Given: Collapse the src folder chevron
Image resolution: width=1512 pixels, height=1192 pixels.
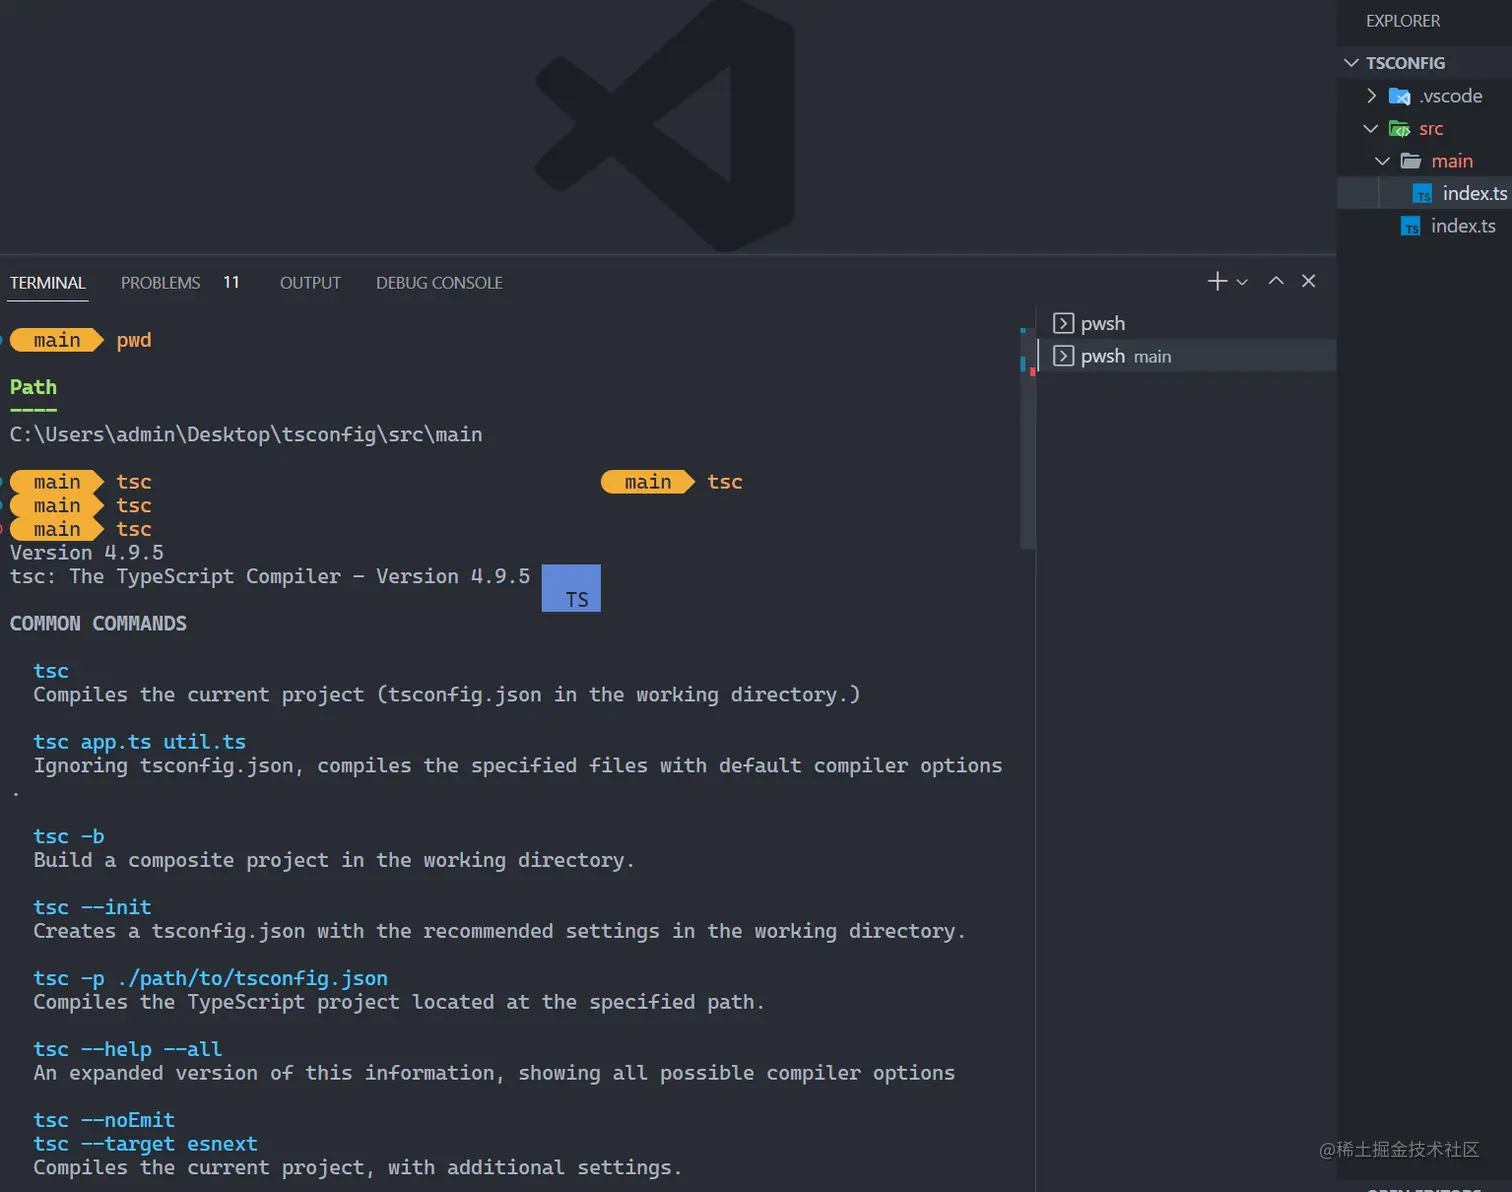Looking at the screenshot, I should click(1371, 129).
